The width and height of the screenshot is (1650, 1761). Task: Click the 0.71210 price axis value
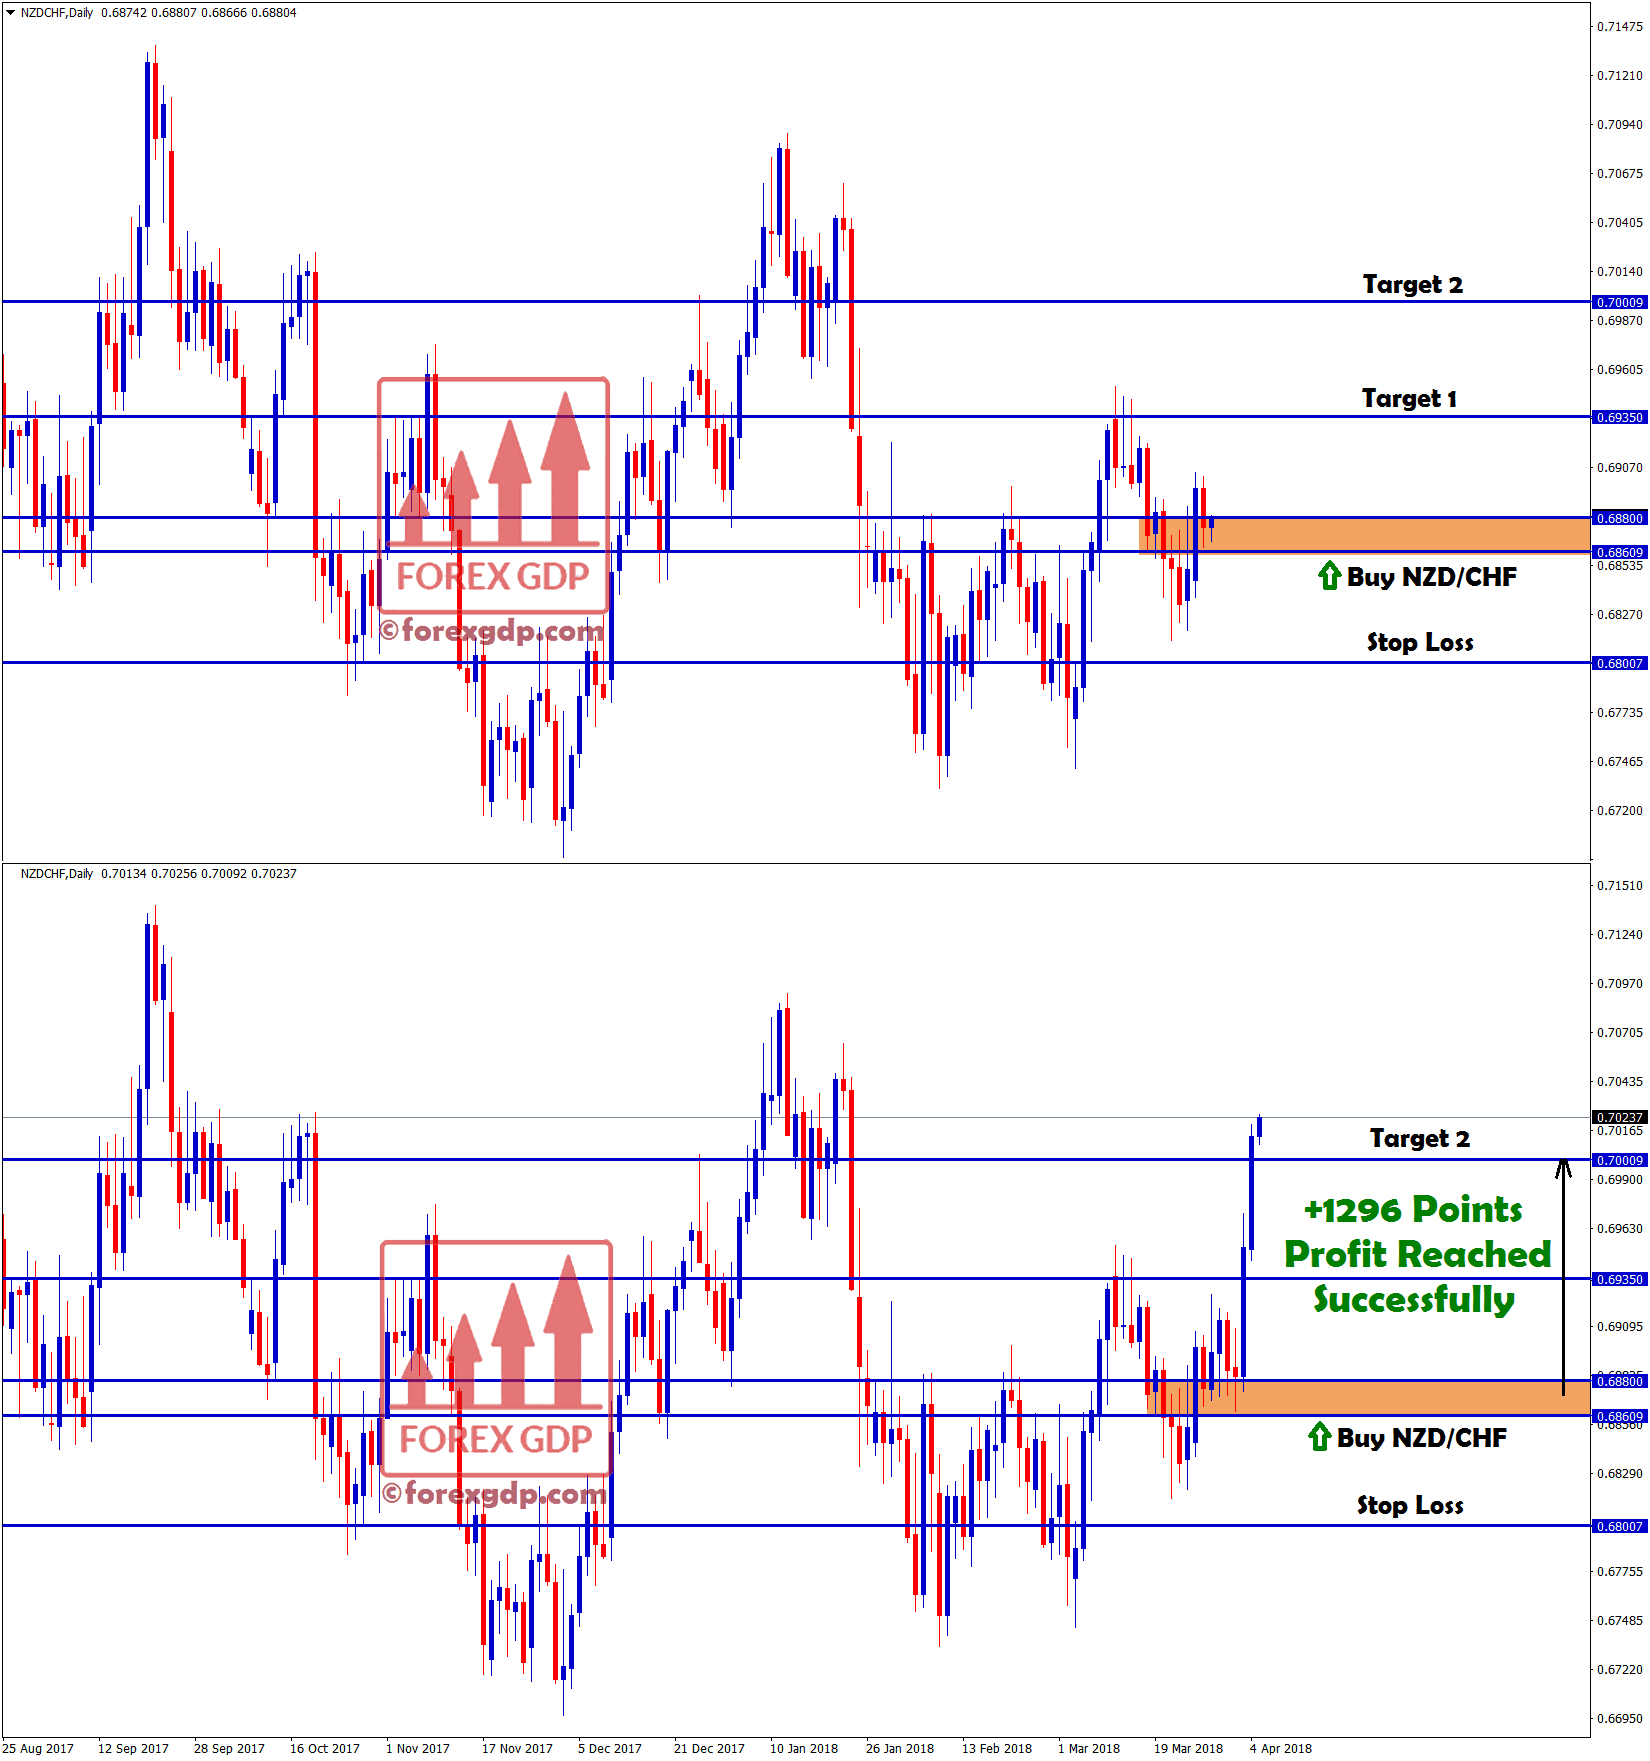1620,76
